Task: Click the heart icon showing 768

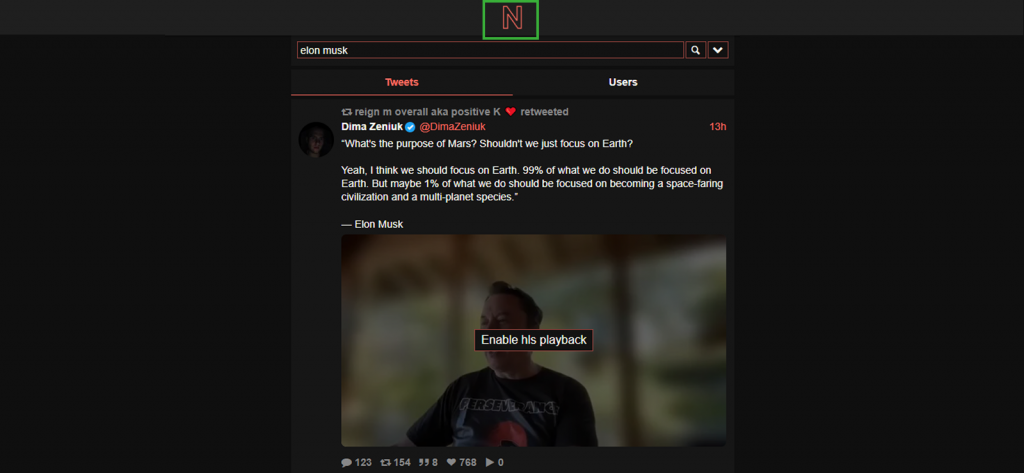Action: click(x=451, y=463)
